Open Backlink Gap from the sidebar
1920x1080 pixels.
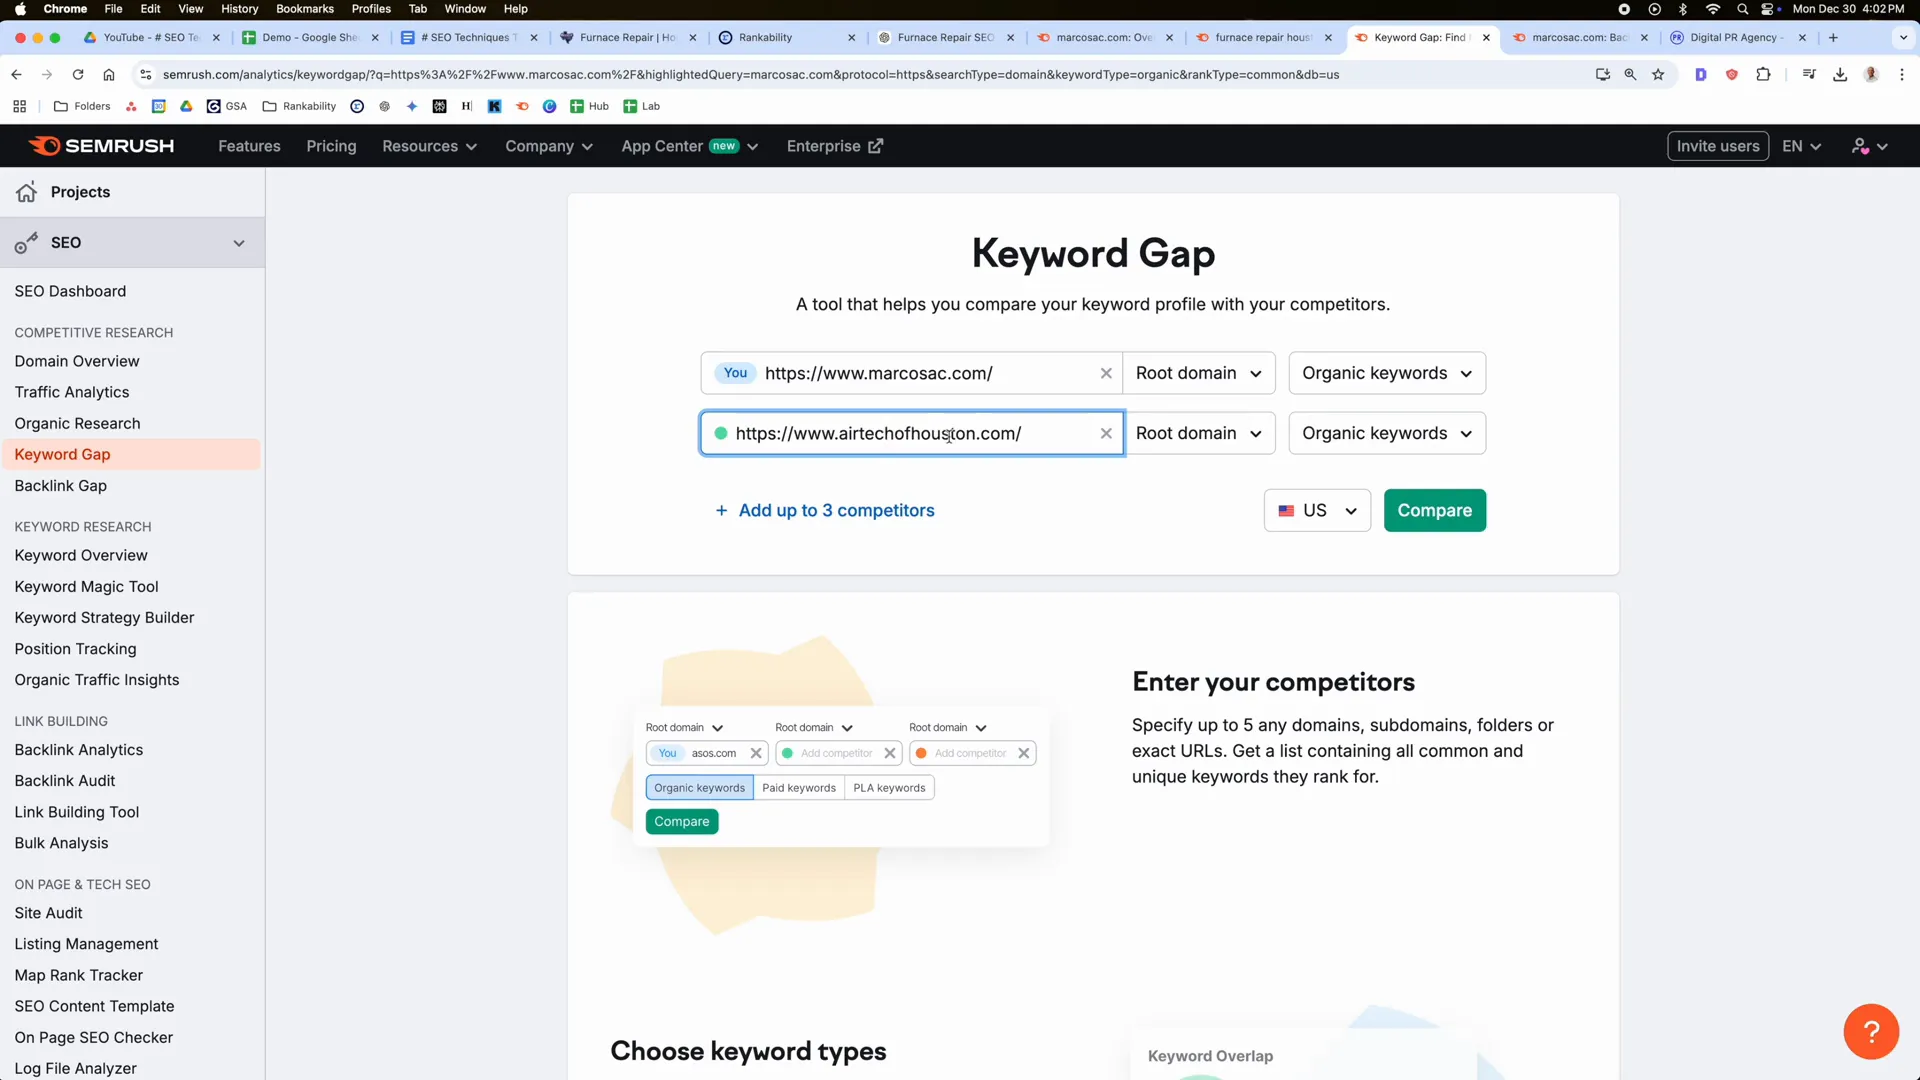[x=60, y=486]
